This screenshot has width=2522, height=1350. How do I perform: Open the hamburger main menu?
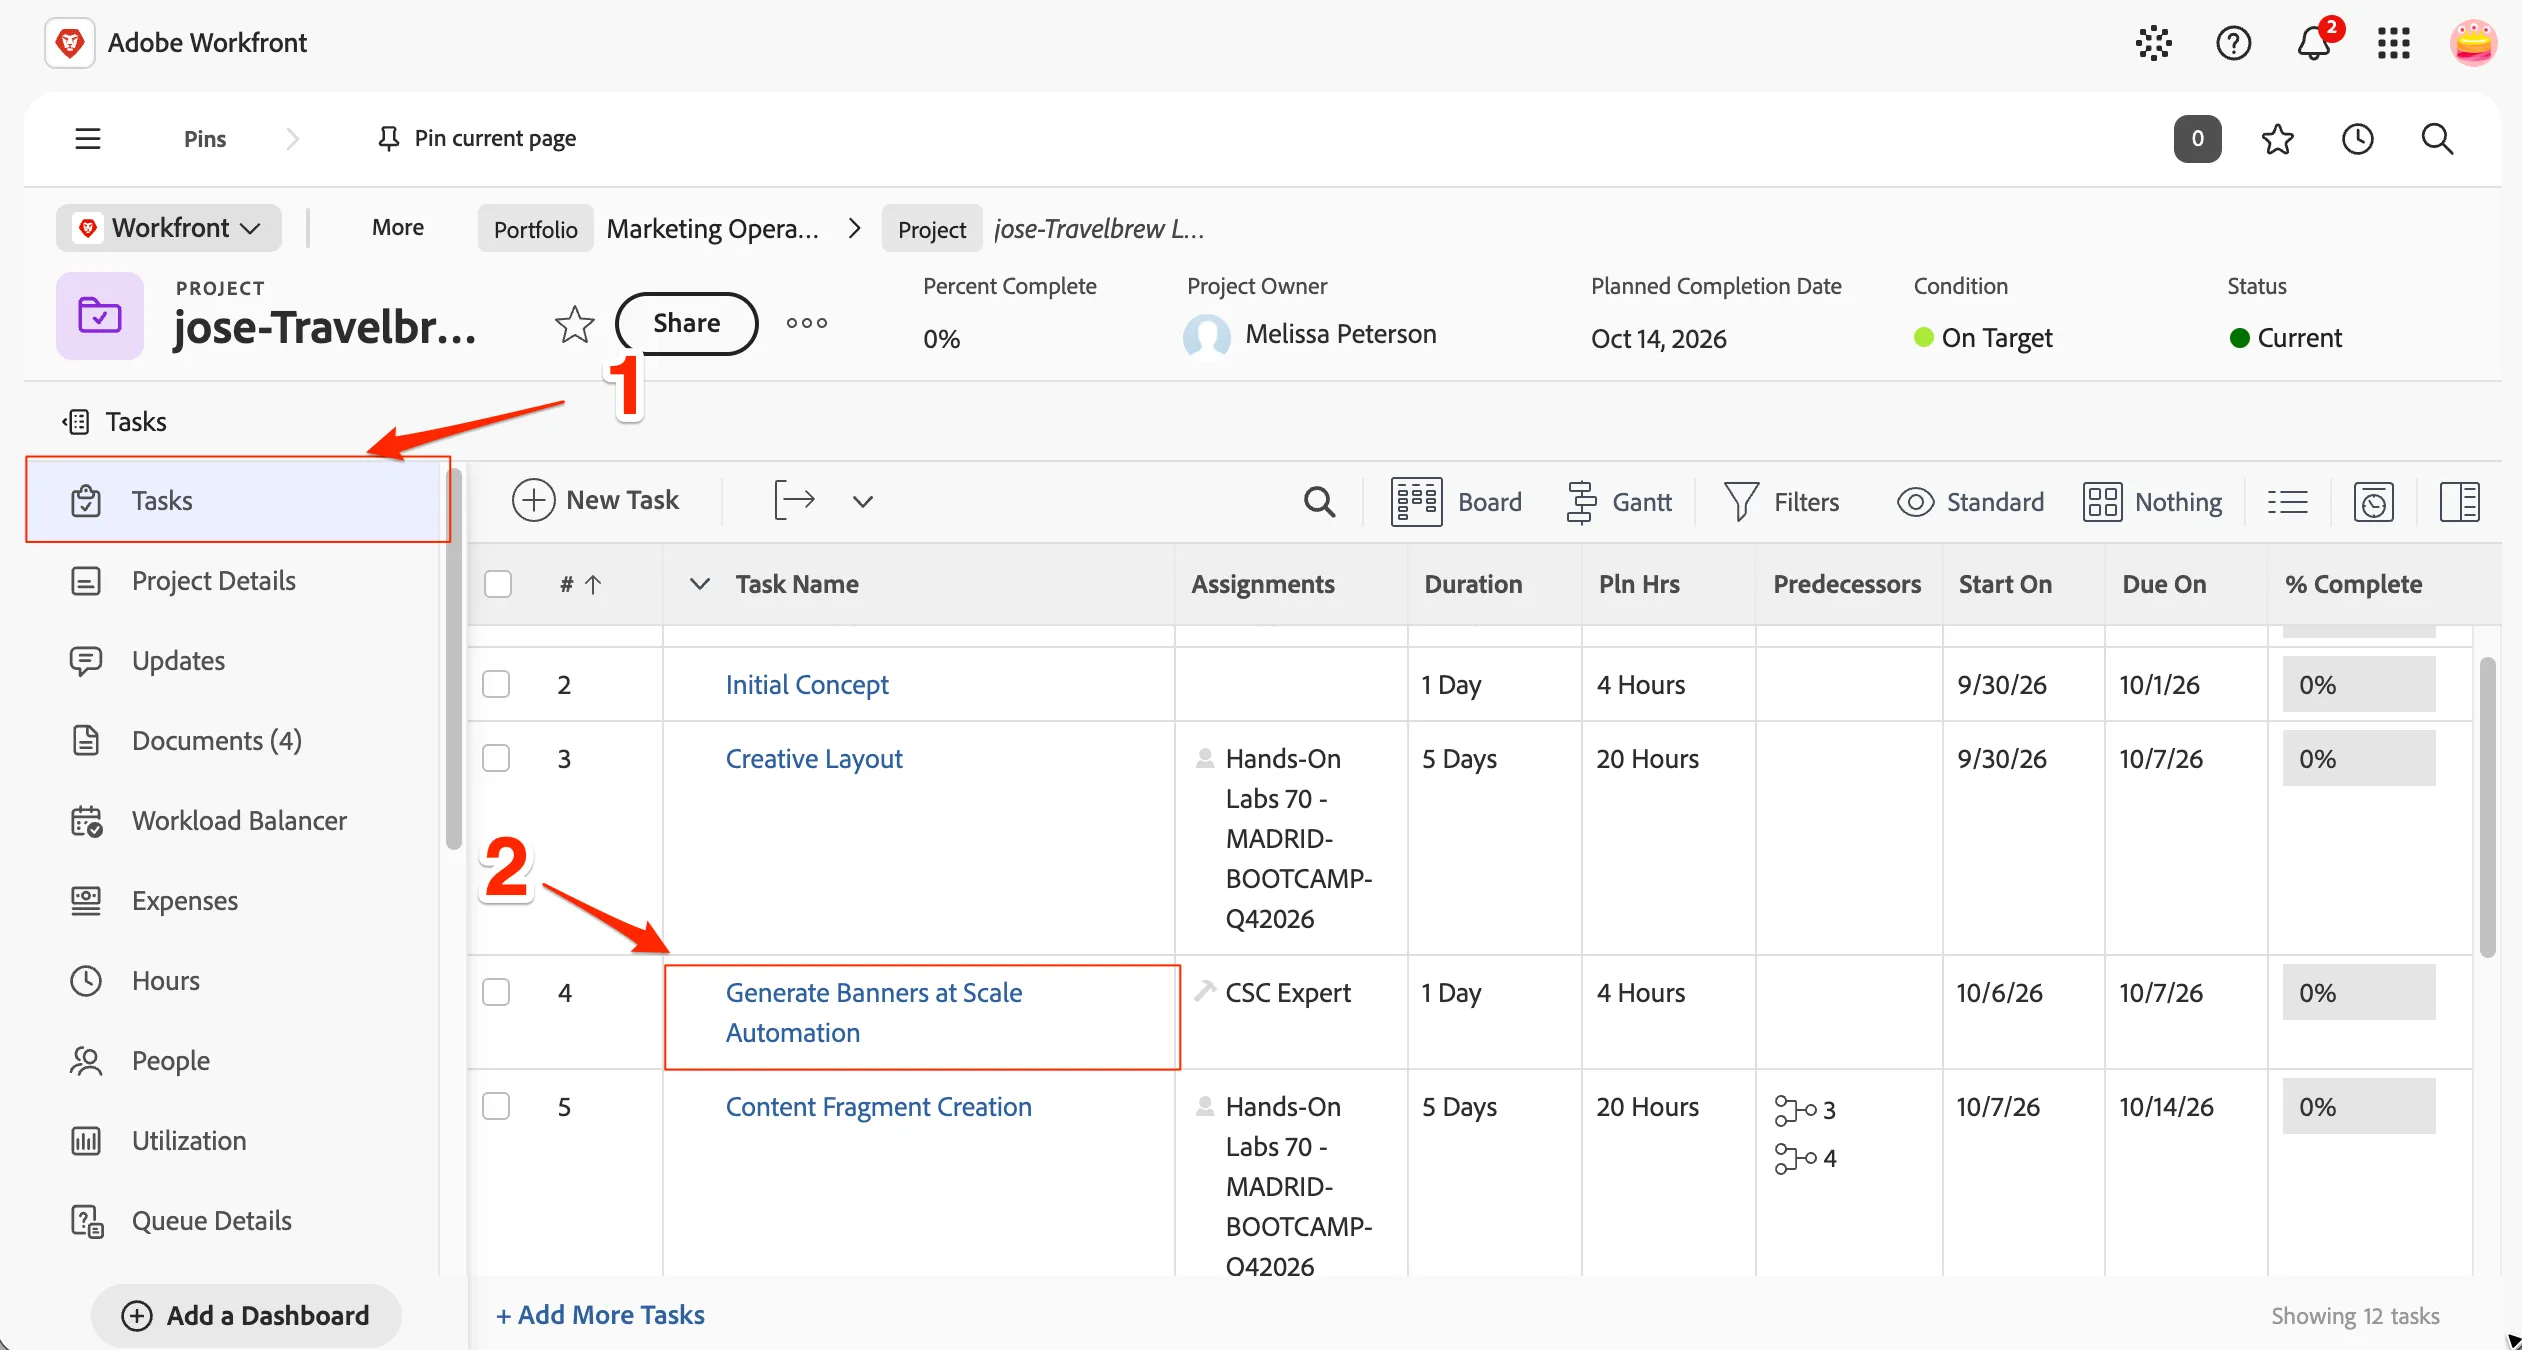coord(88,139)
